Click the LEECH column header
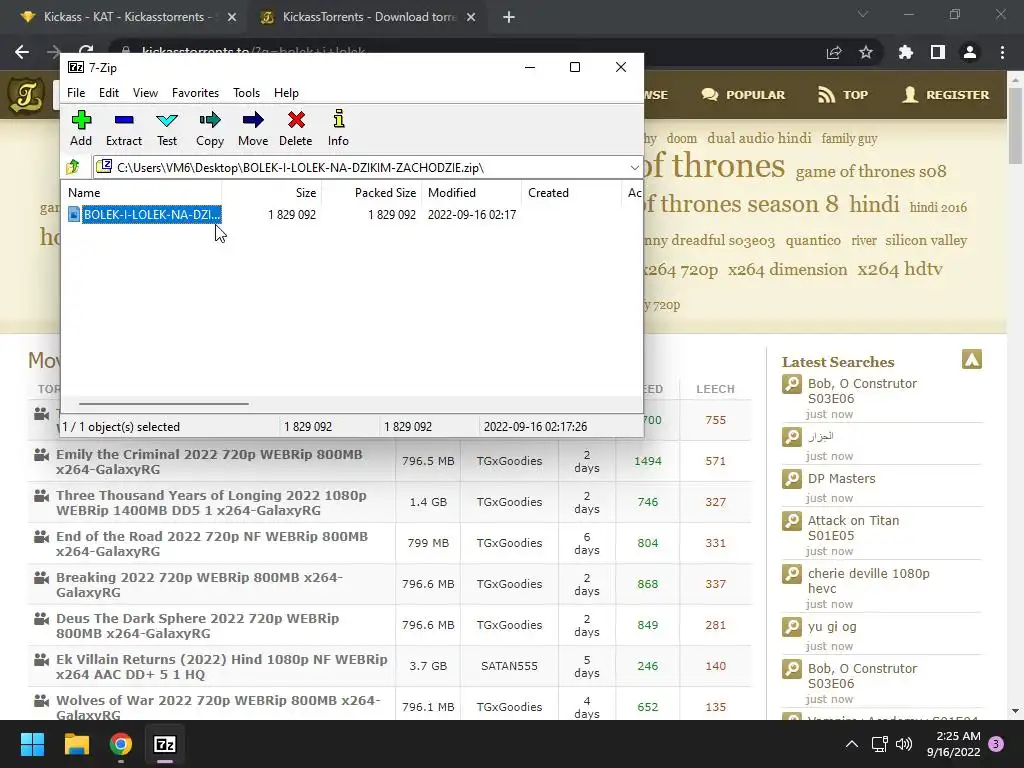 click(715, 389)
